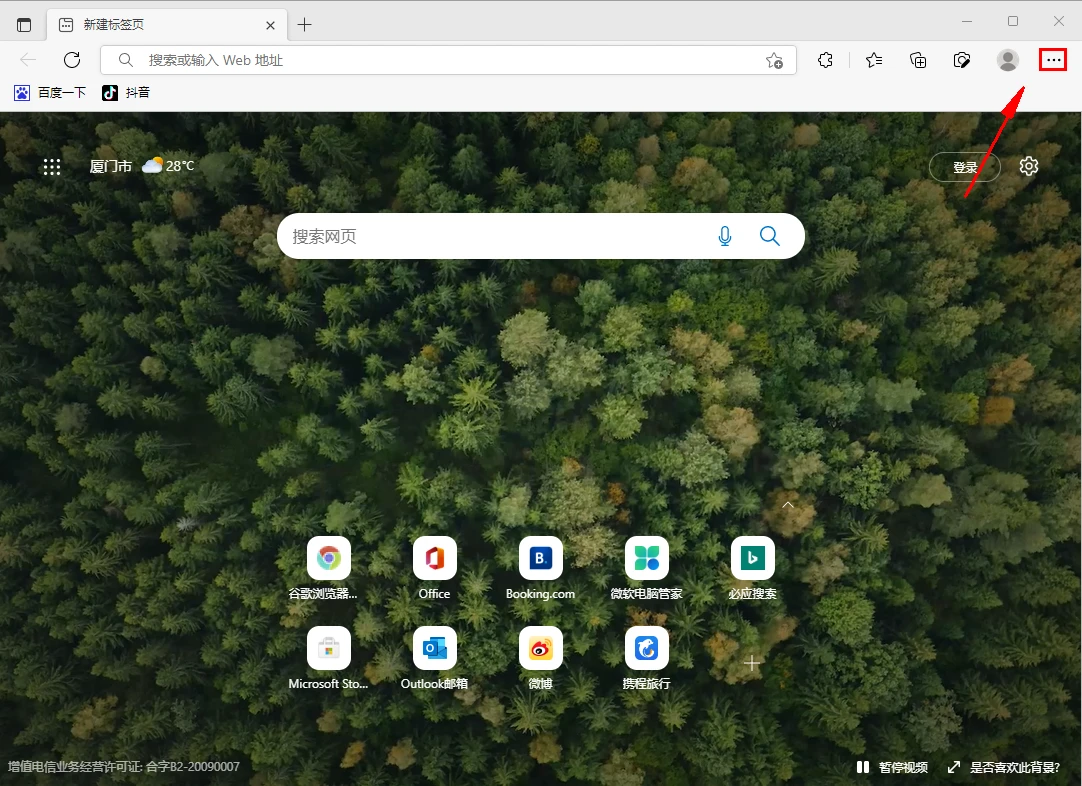Click the 登录 sign-in button
The width and height of the screenshot is (1082, 786).
965,167
